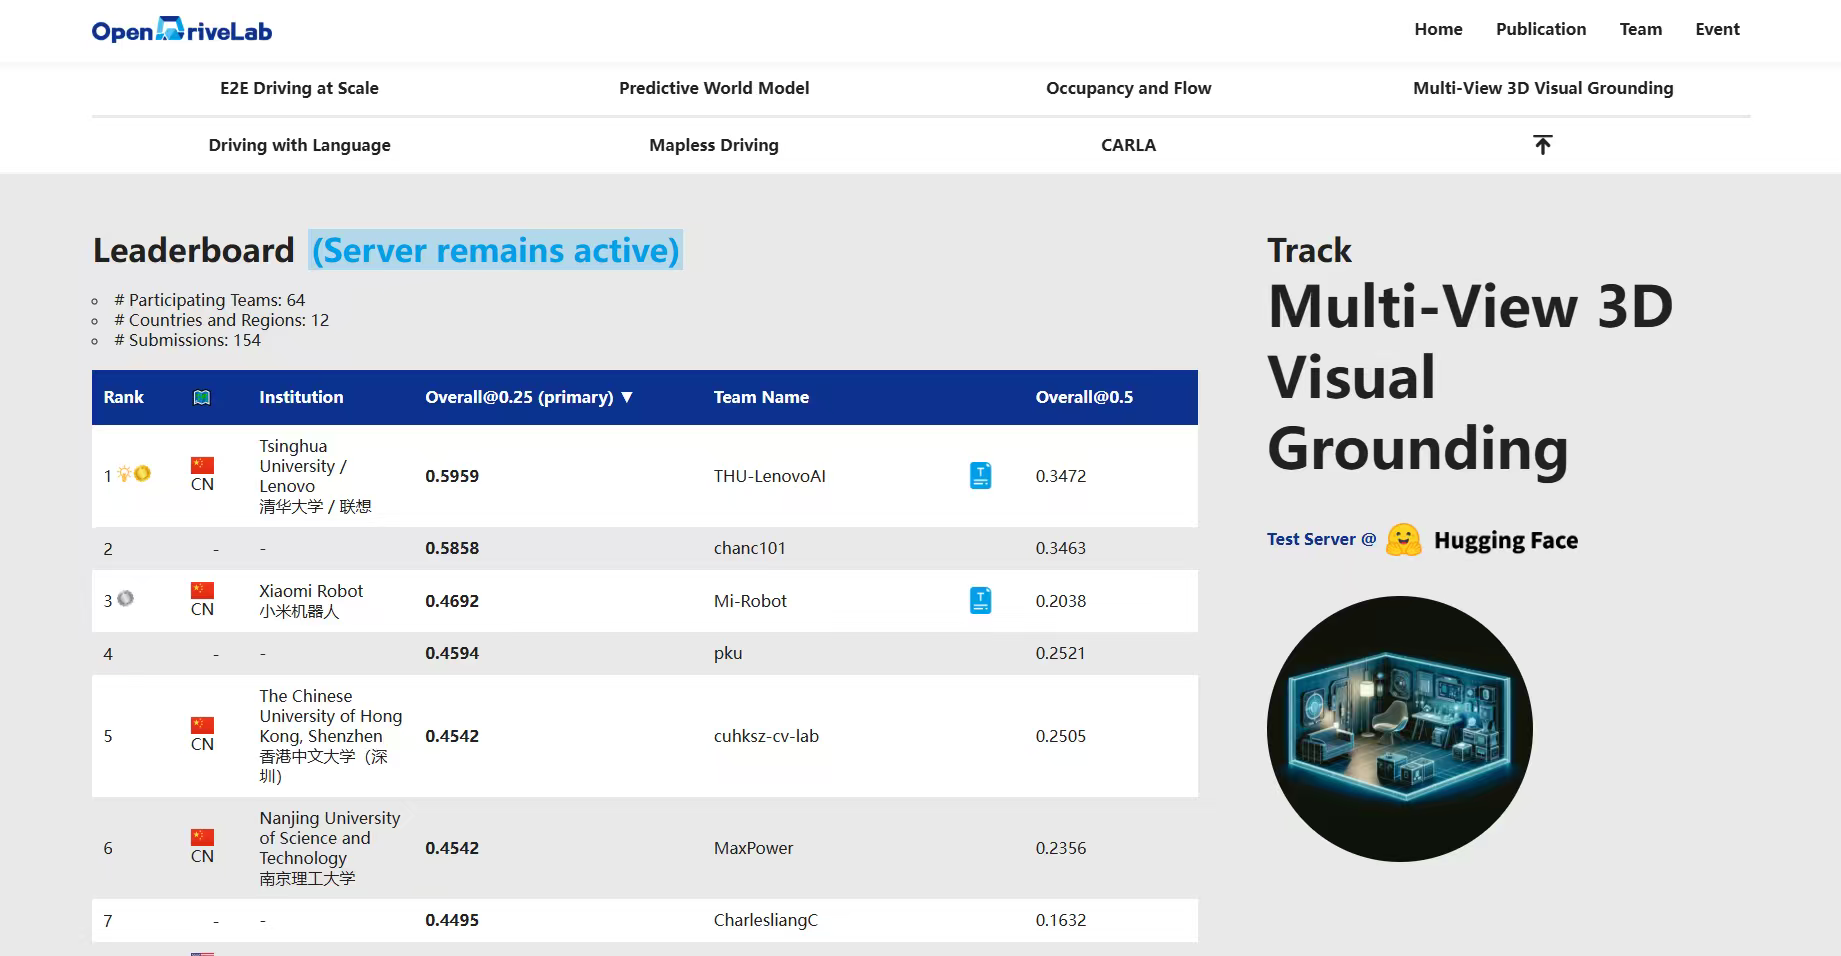Click the map icon in table header
The width and height of the screenshot is (1841, 956).
(202, 397)
